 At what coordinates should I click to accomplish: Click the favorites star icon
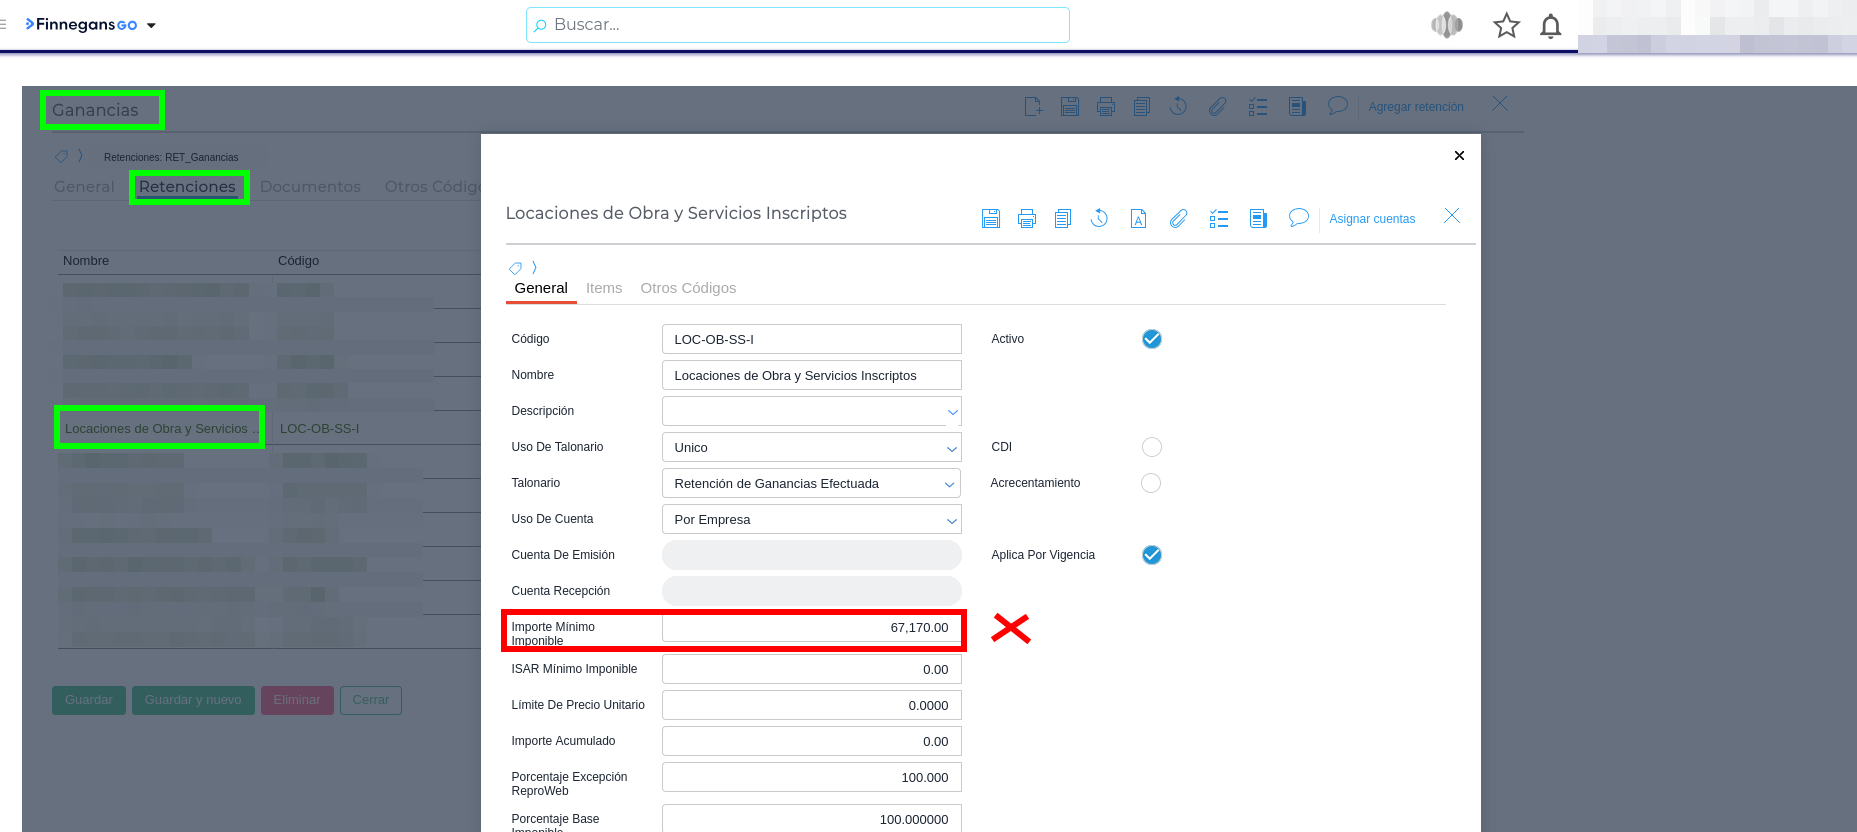[x=1506, y=26]
